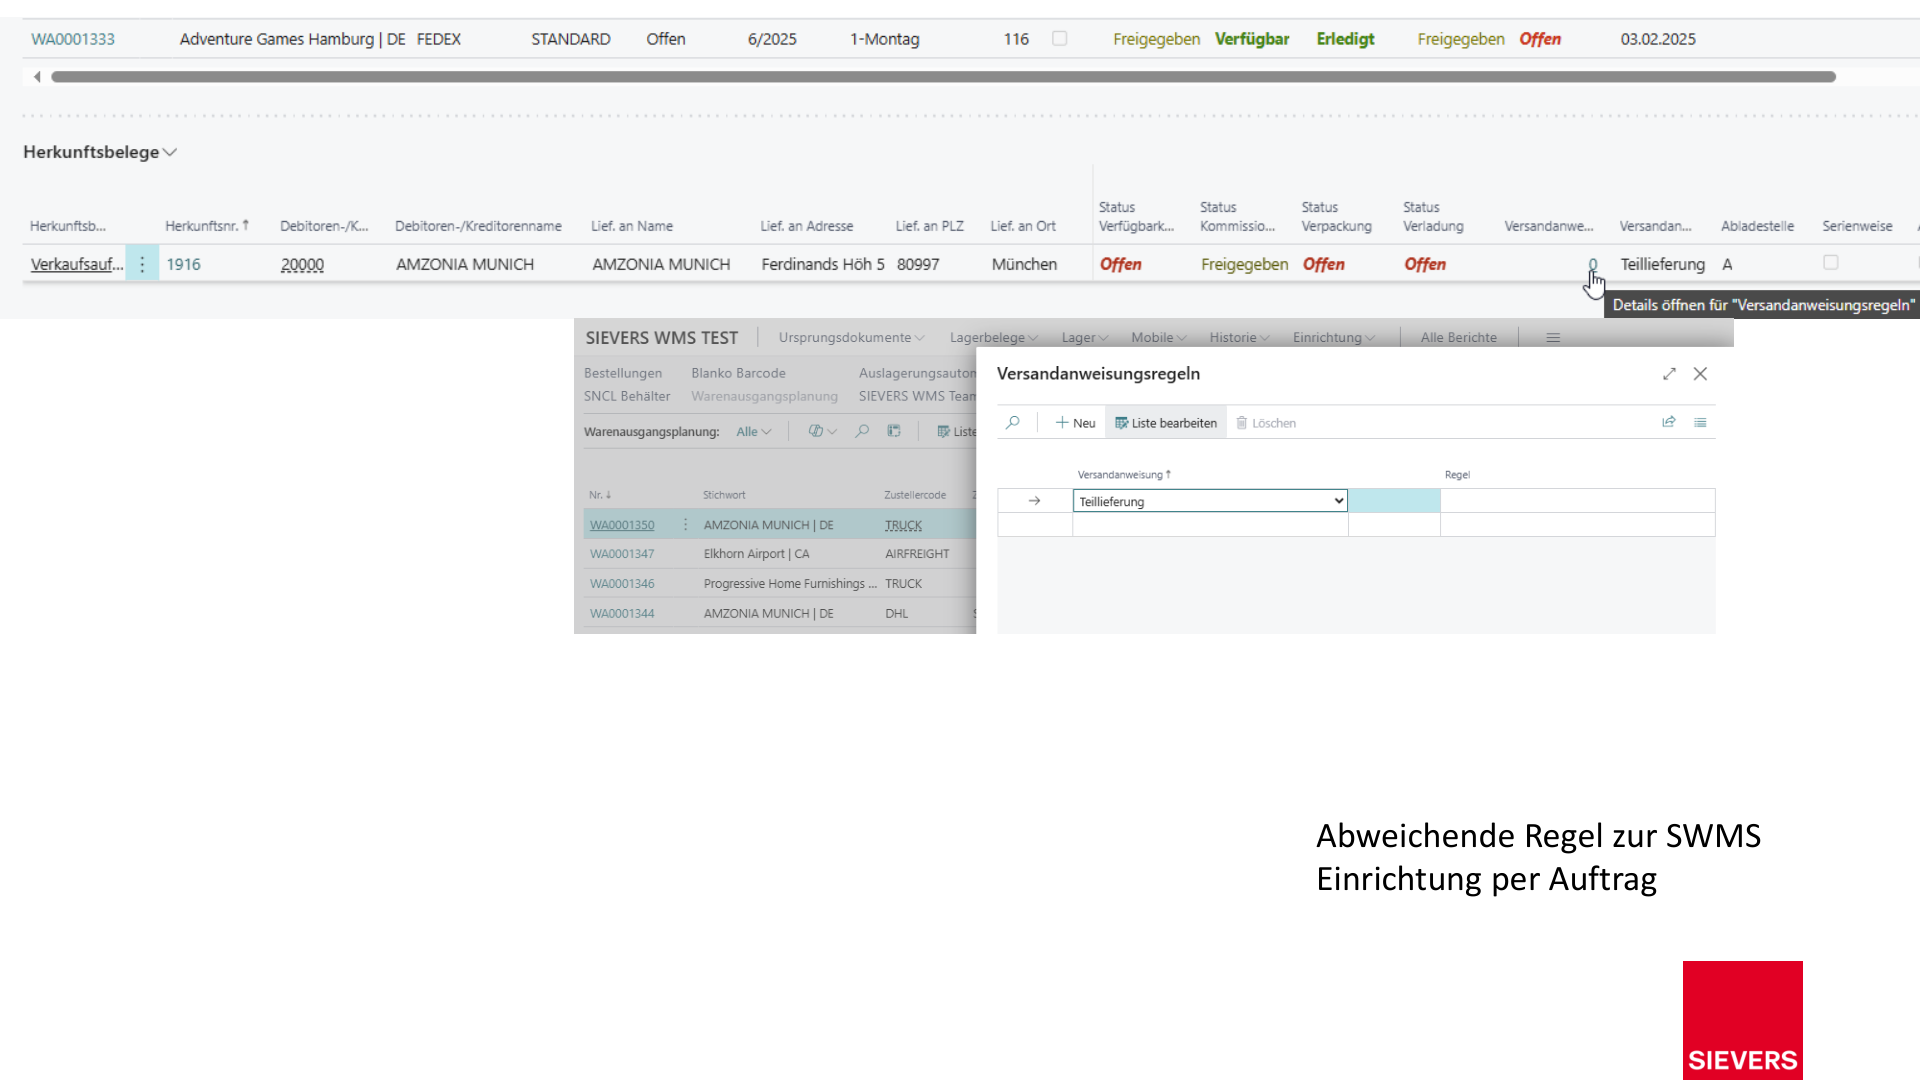Click the Löschen trash button

pos(1266,423)
